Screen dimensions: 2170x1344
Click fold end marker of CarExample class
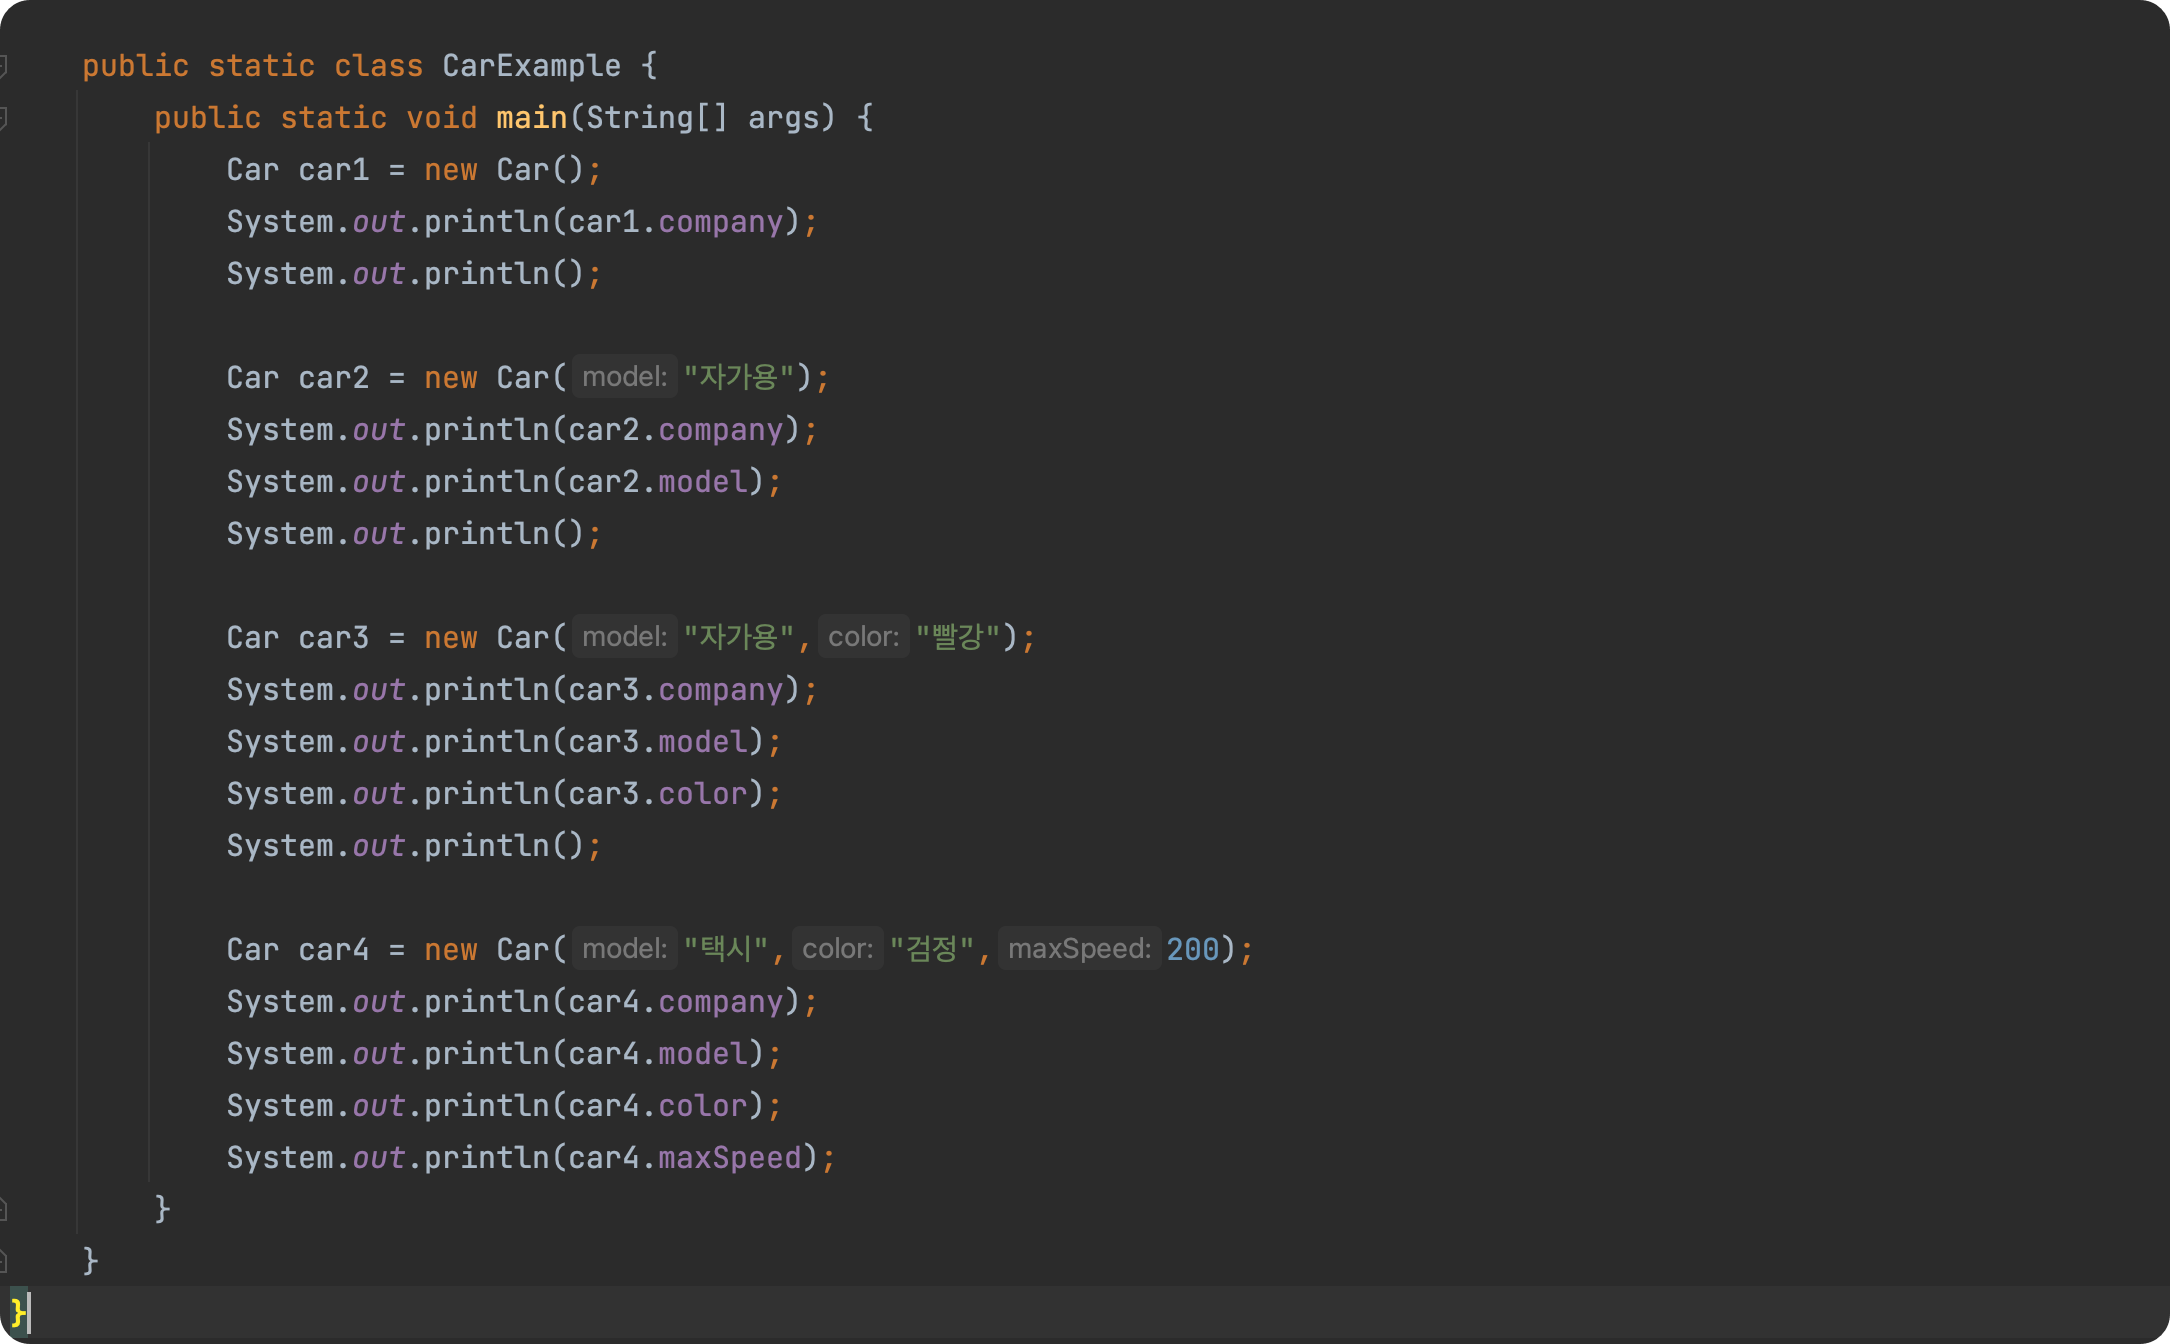tap(4, 1260)
